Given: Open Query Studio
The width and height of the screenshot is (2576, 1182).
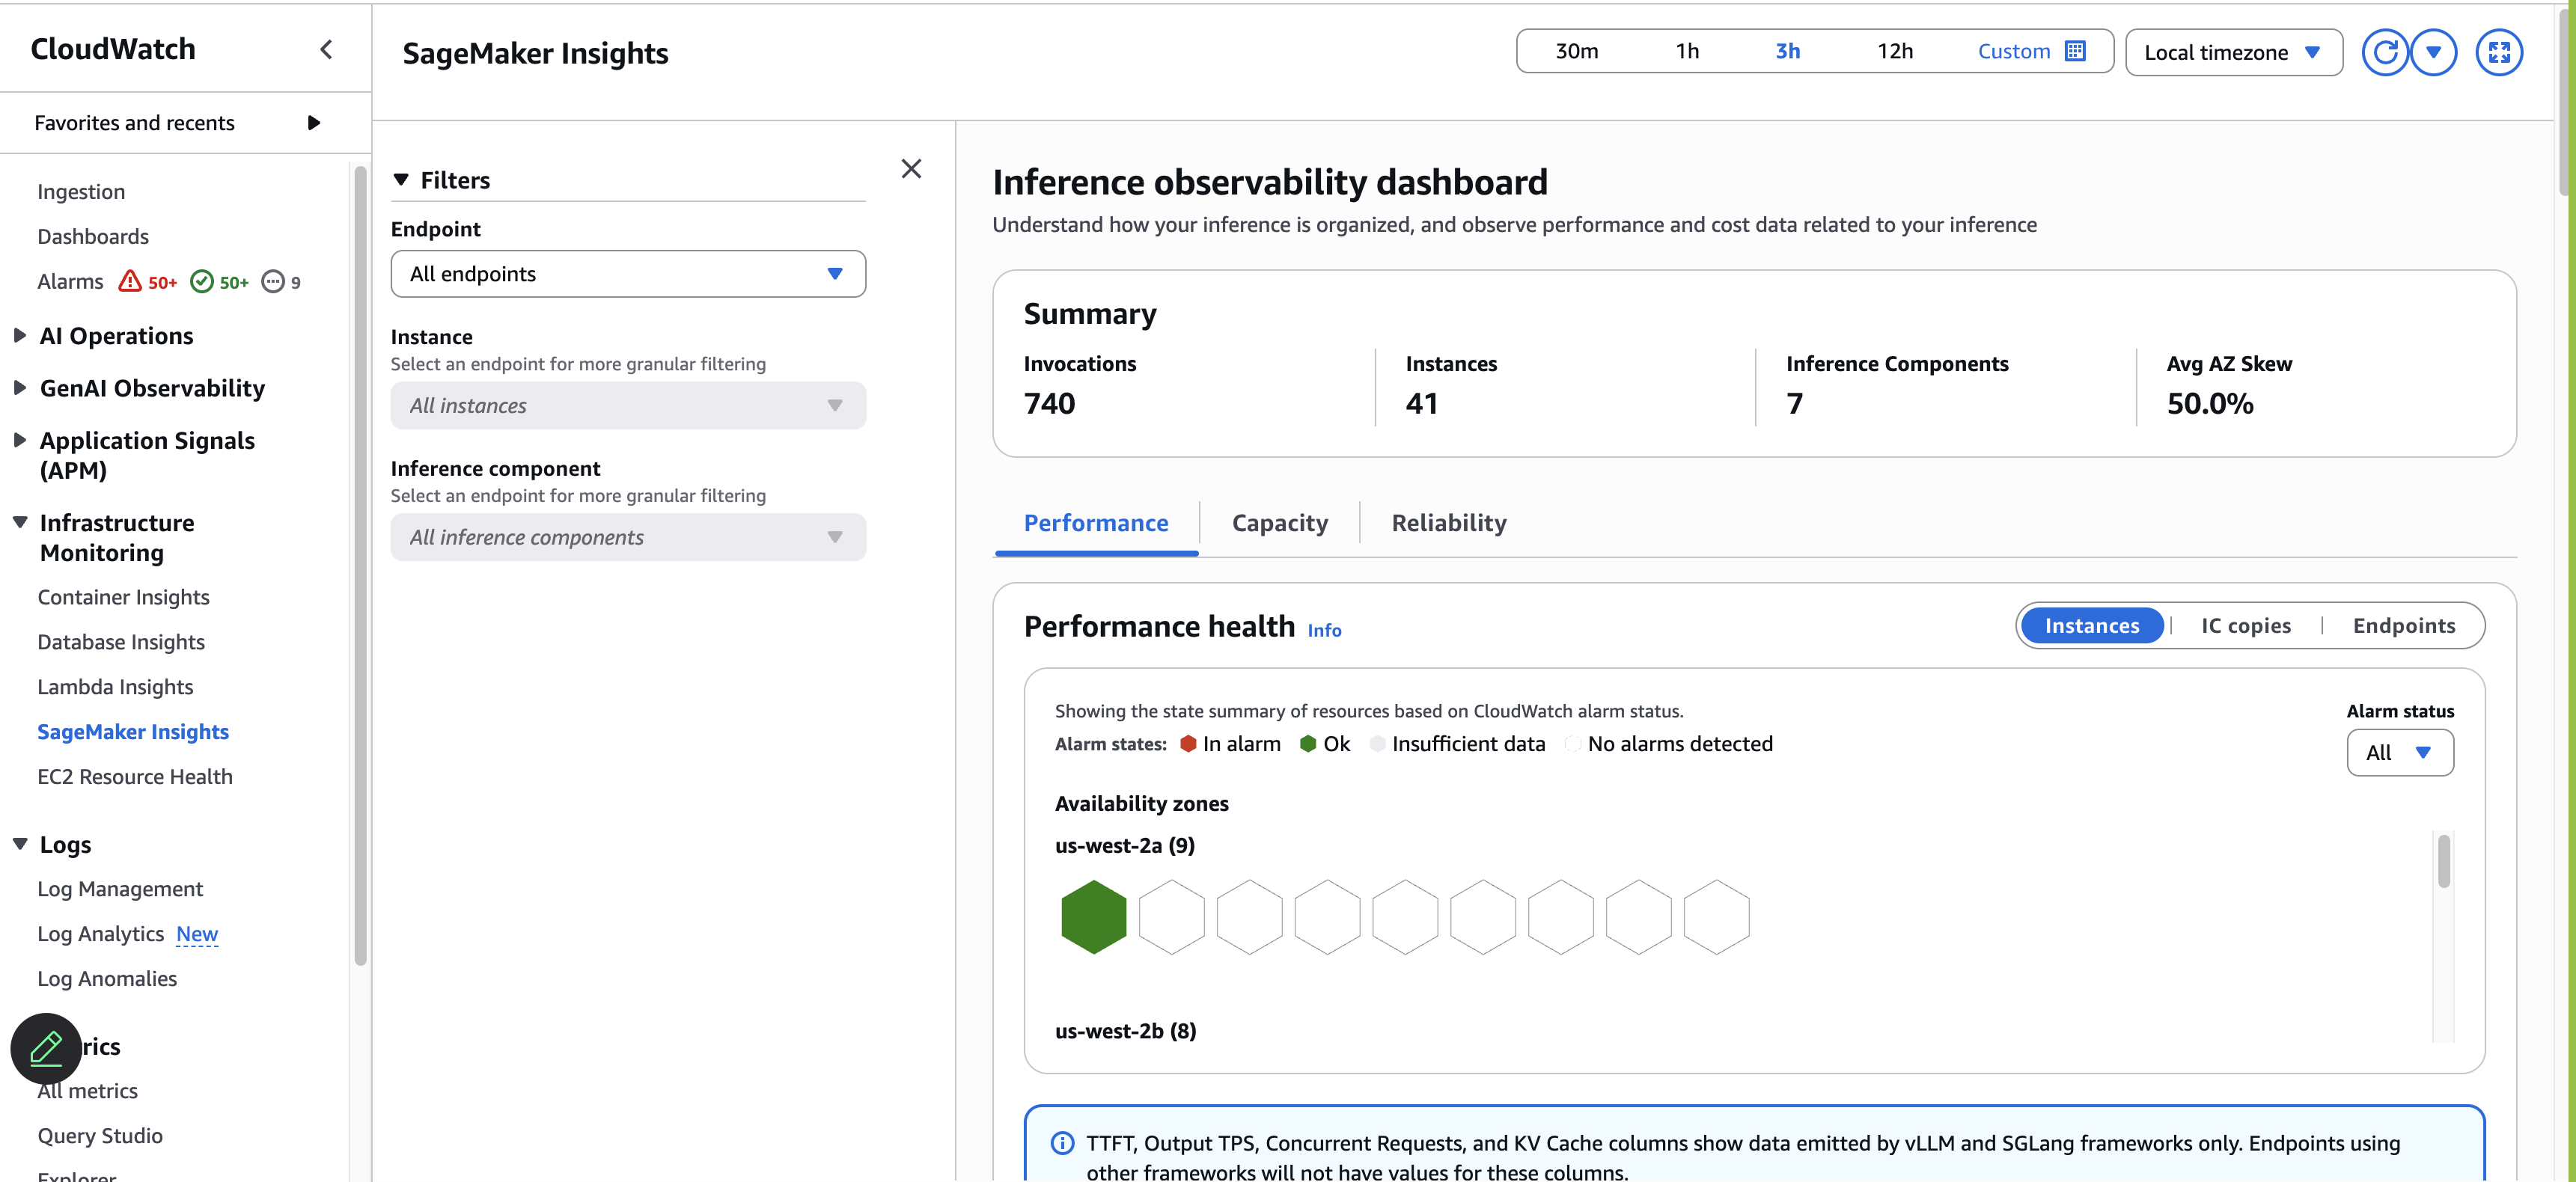Looking at the screenshot, I should [x=100, y=1136].
